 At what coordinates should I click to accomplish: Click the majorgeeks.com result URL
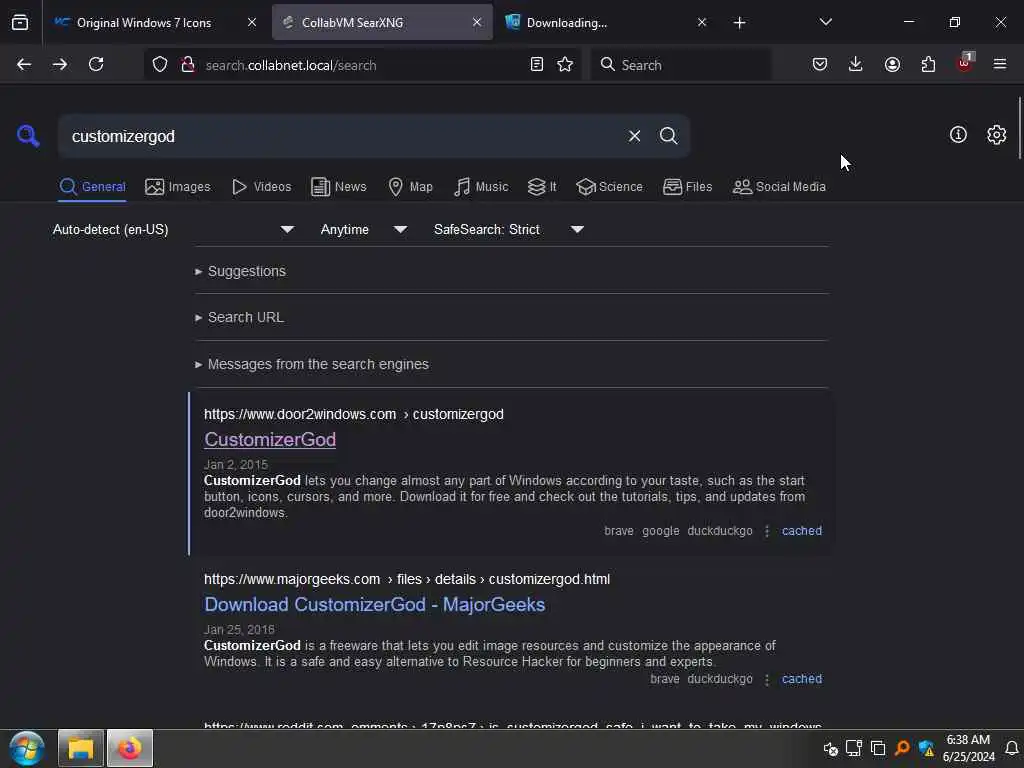407,579
